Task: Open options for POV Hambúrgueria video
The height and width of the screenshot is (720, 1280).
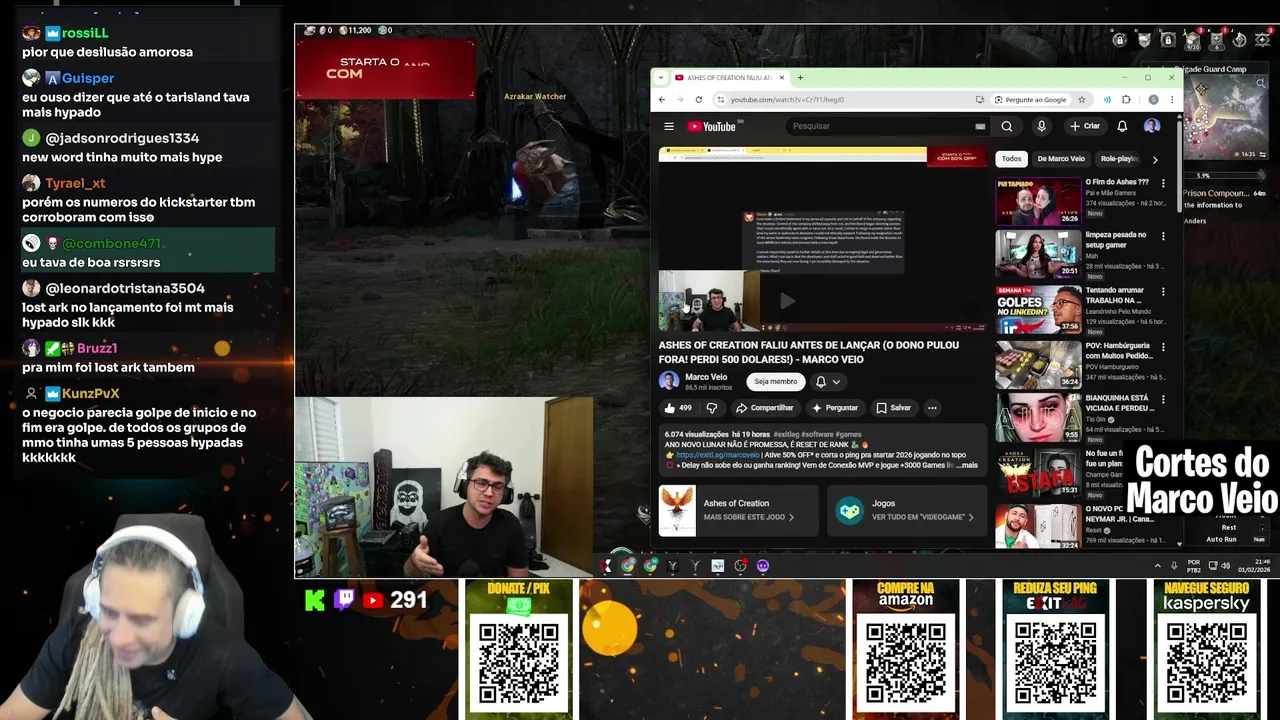Action: click(1162, 347)
